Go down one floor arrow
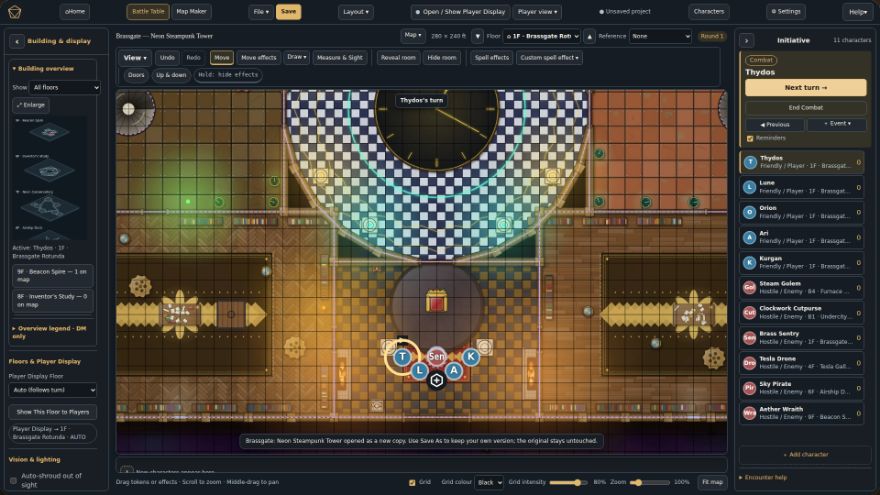The height and width of the screenshot is (495, 880). tap(477, 36)
